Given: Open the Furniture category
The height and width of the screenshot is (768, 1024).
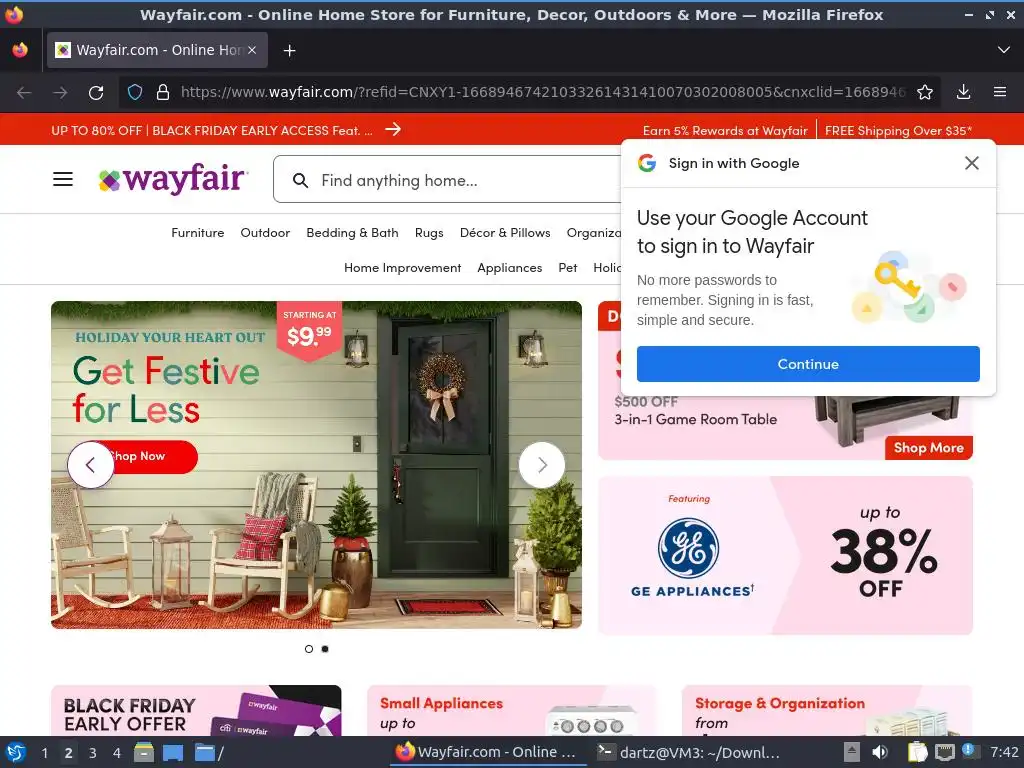Looking at the screenshot, I should pos(197,233).
